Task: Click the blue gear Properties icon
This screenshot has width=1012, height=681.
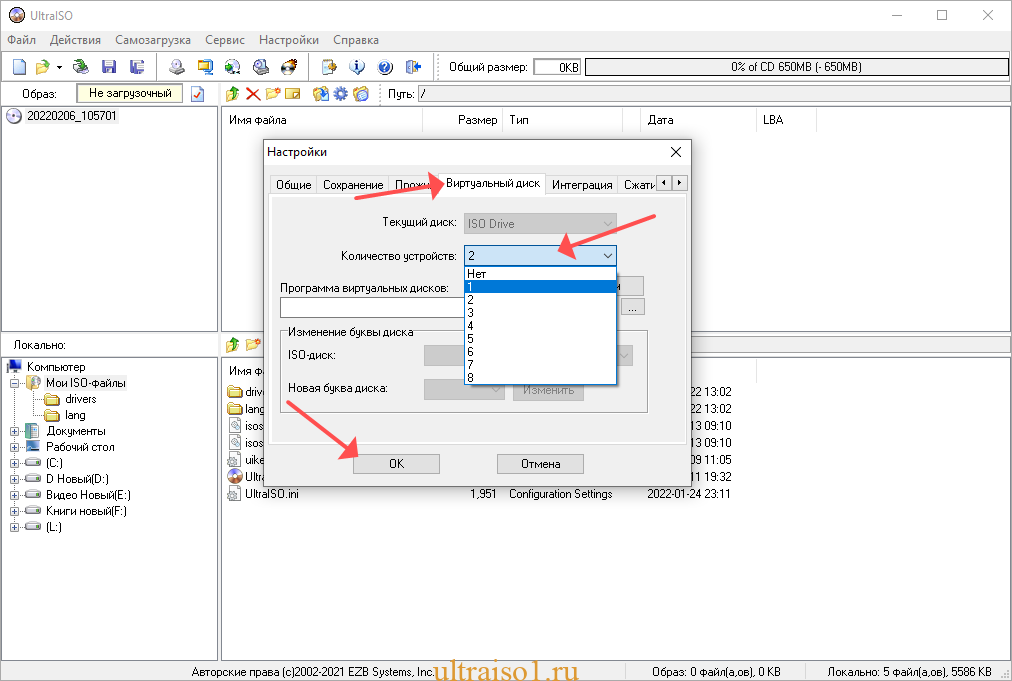Action: click(341, 94)
